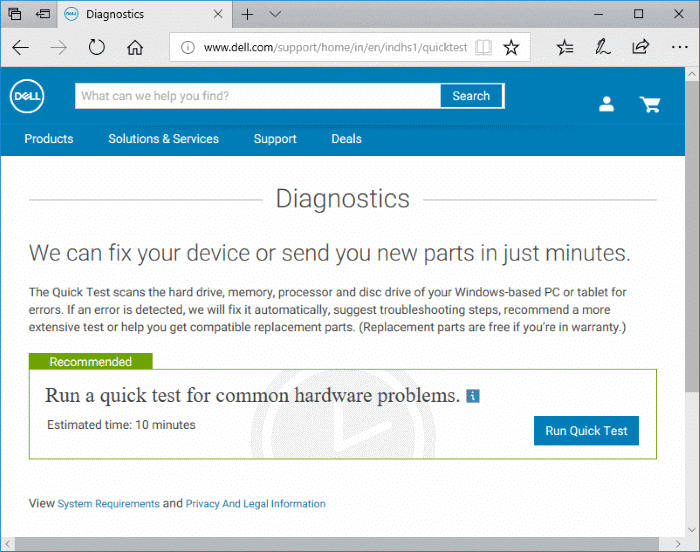
Task: Open the user account icon
Action: pos(606,104)
